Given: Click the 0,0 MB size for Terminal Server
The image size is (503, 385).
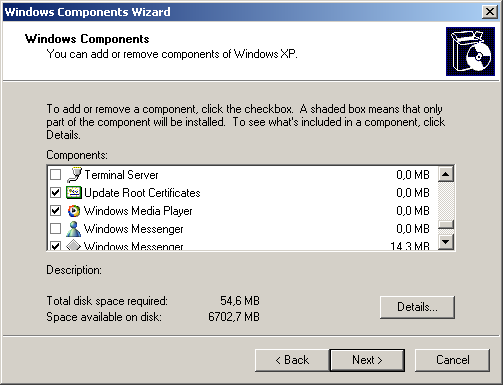Looking at the screenshot, I should pos(413,175).
